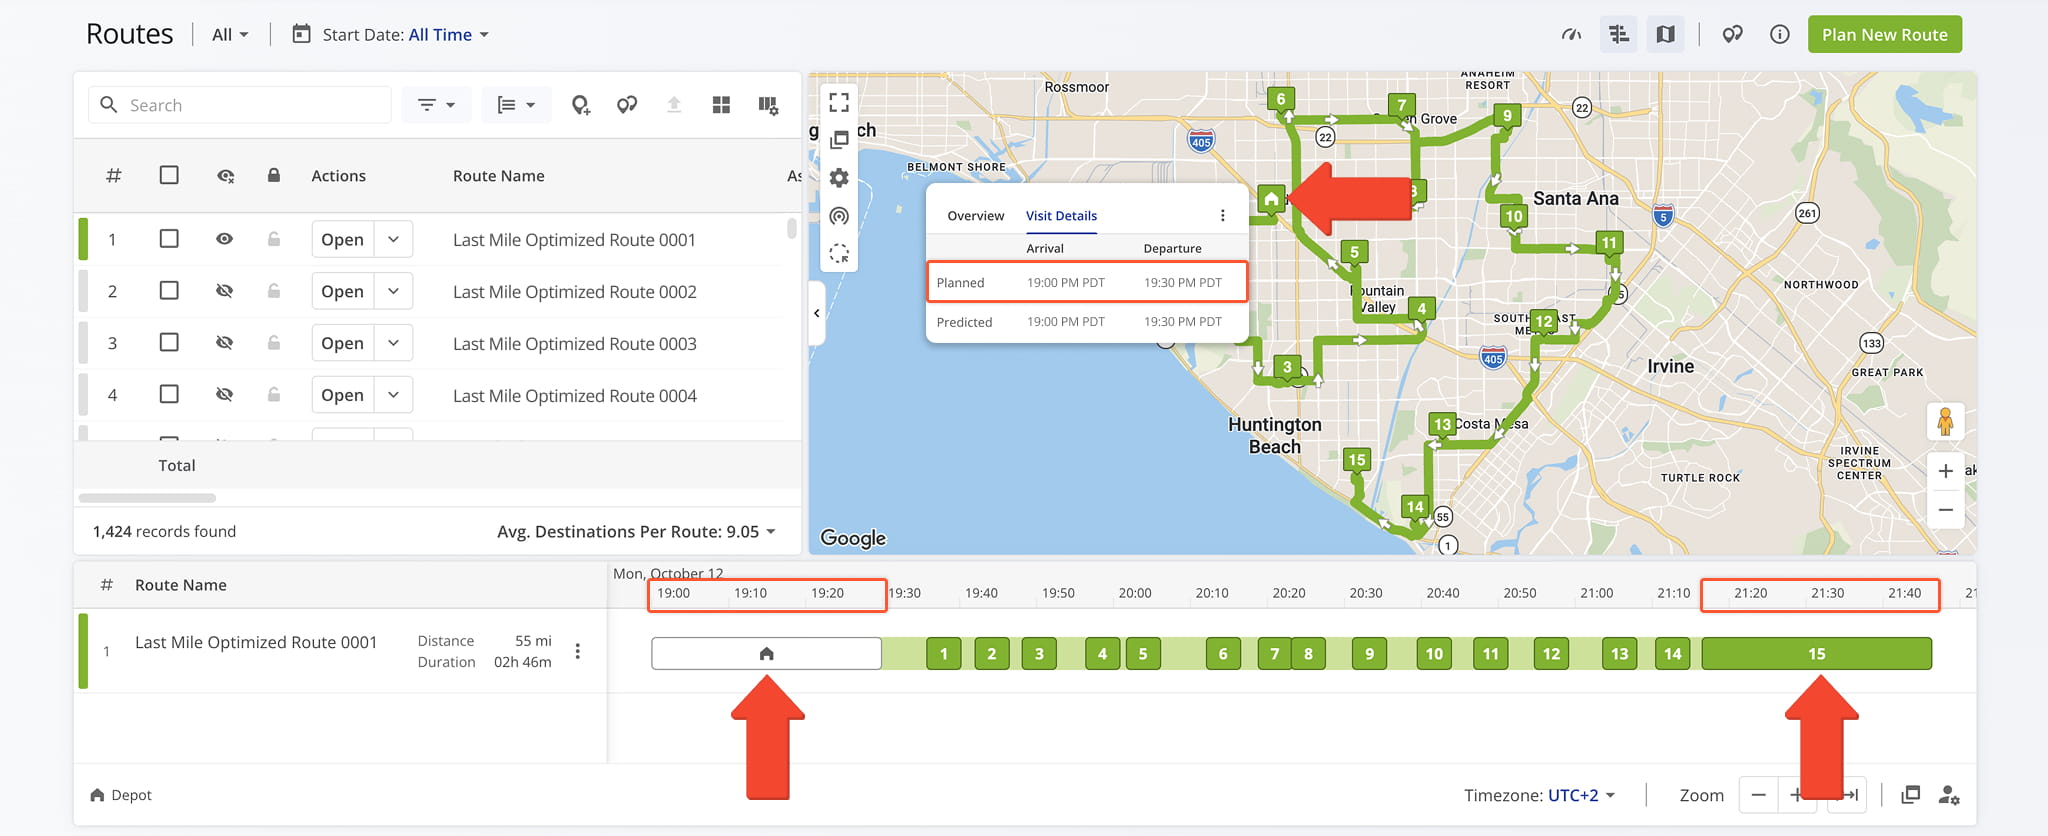
Task: Click the upload icon in routes toolbar
Action: click(x=674, y=105)
